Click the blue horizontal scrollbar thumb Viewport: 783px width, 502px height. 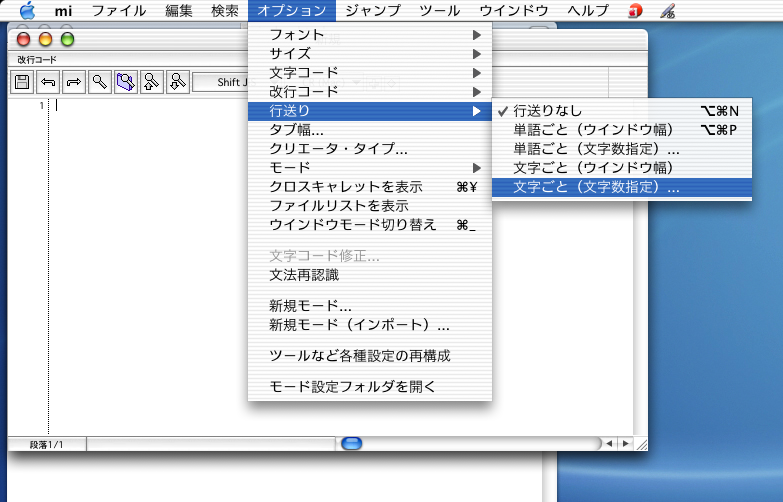click(x=351, y=443)
